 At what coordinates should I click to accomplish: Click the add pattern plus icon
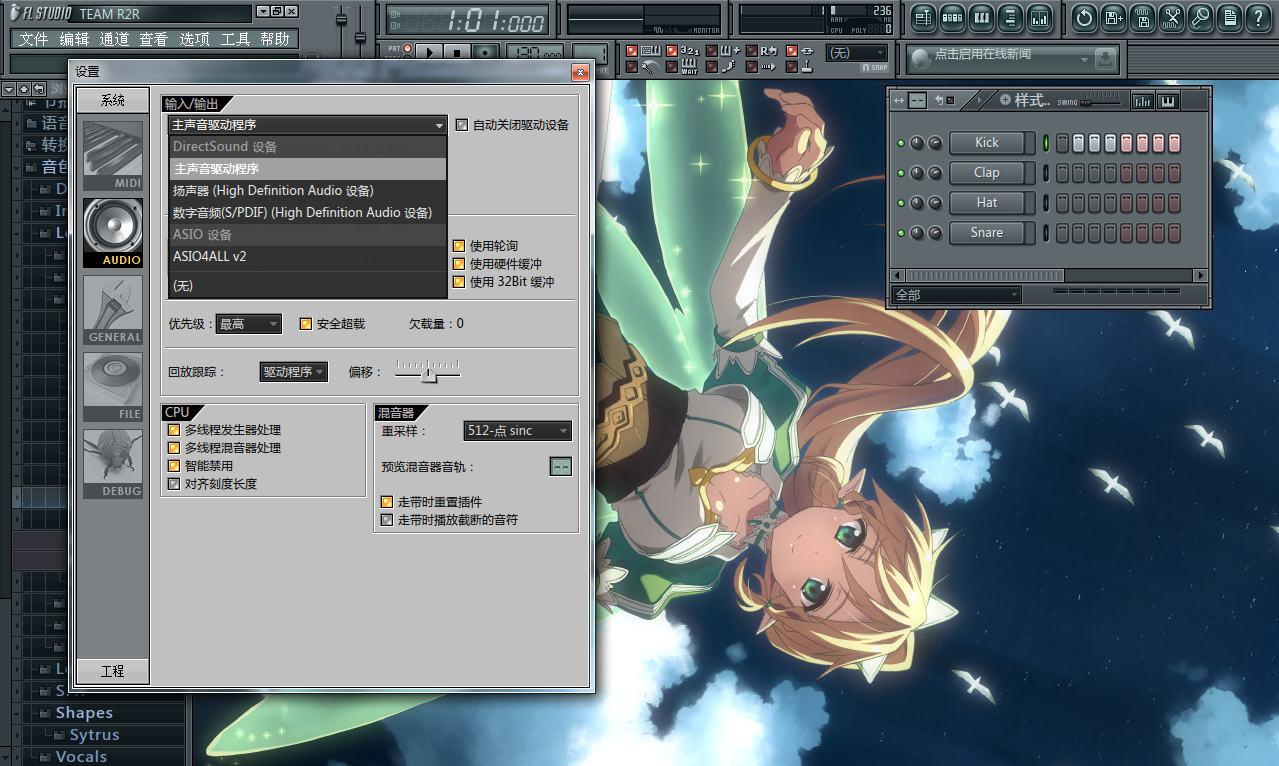pos(1005,100)
